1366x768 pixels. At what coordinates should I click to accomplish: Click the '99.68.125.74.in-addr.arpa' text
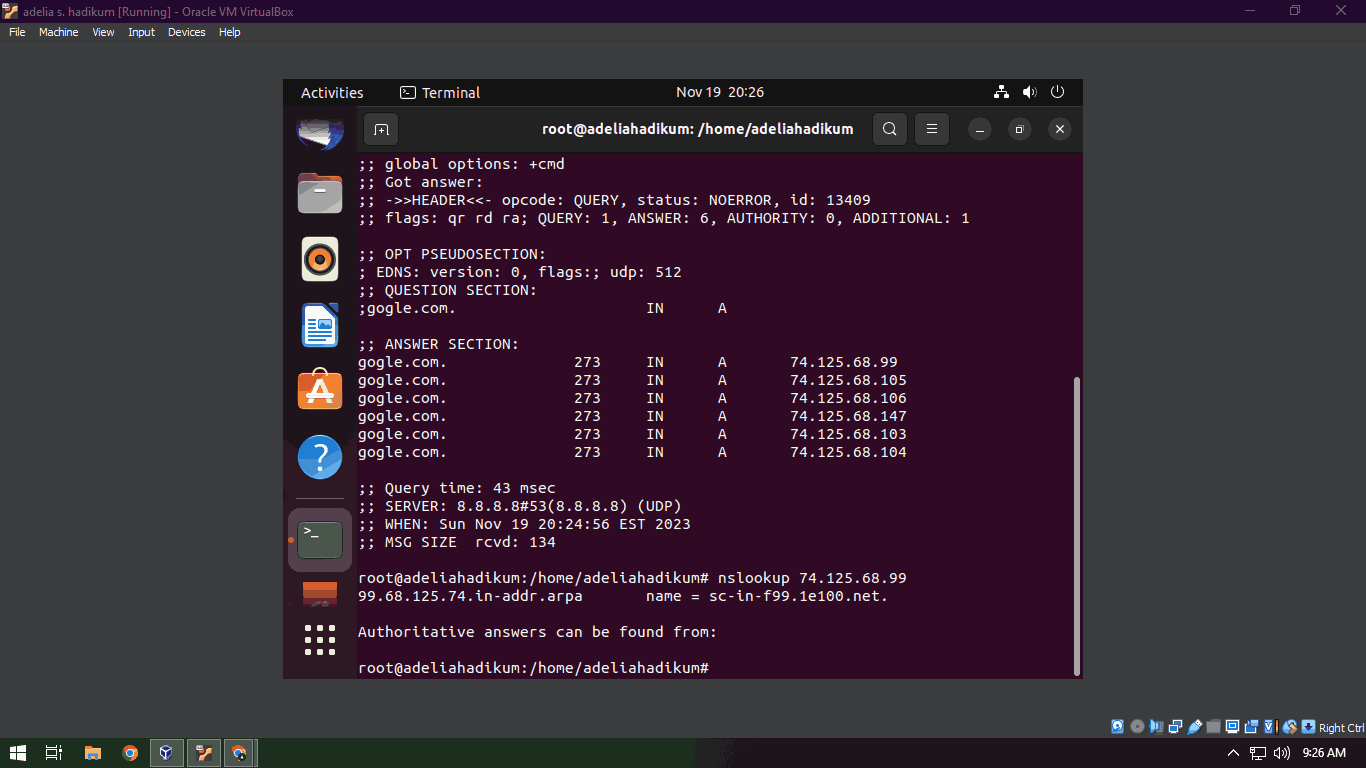click(470, 596)
